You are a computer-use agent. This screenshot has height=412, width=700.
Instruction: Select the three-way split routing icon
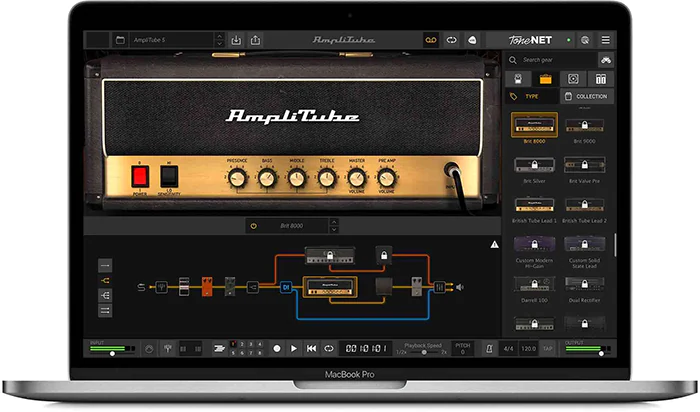(x=105, y=295)
